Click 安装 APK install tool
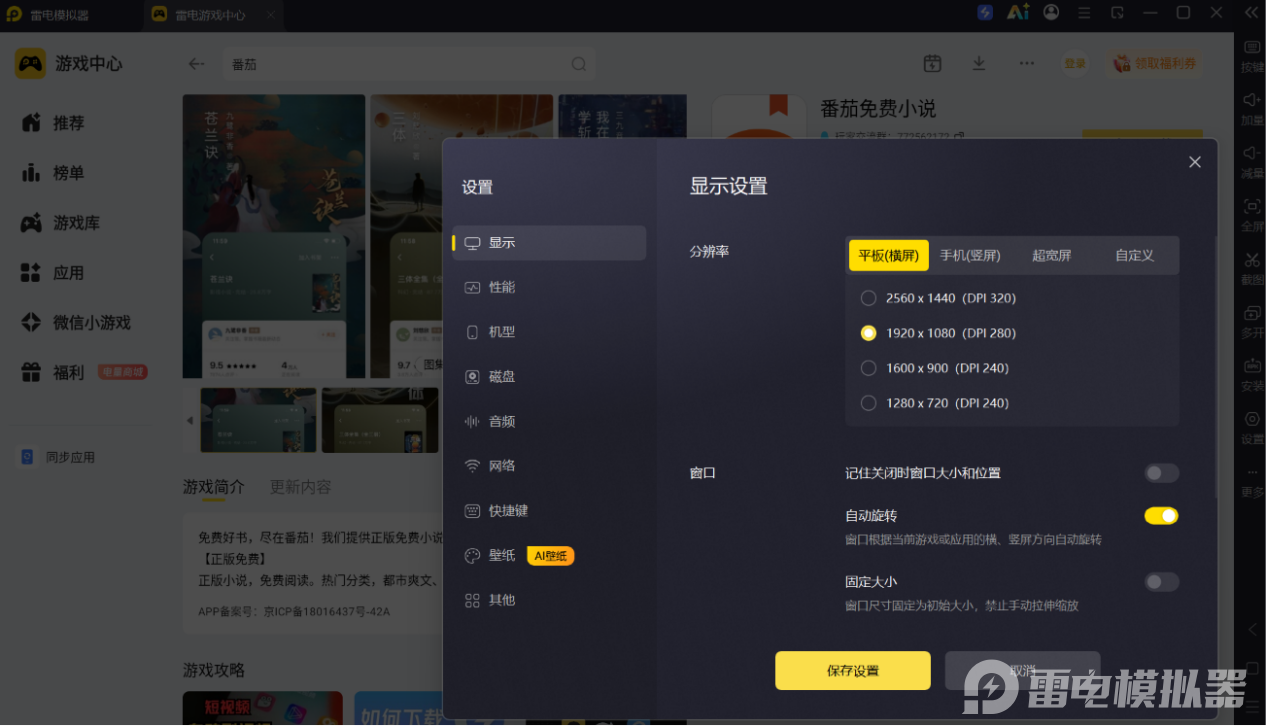Image resolution: width=1266 pixels, height=726 pixels. click(x=1252, y=373)
